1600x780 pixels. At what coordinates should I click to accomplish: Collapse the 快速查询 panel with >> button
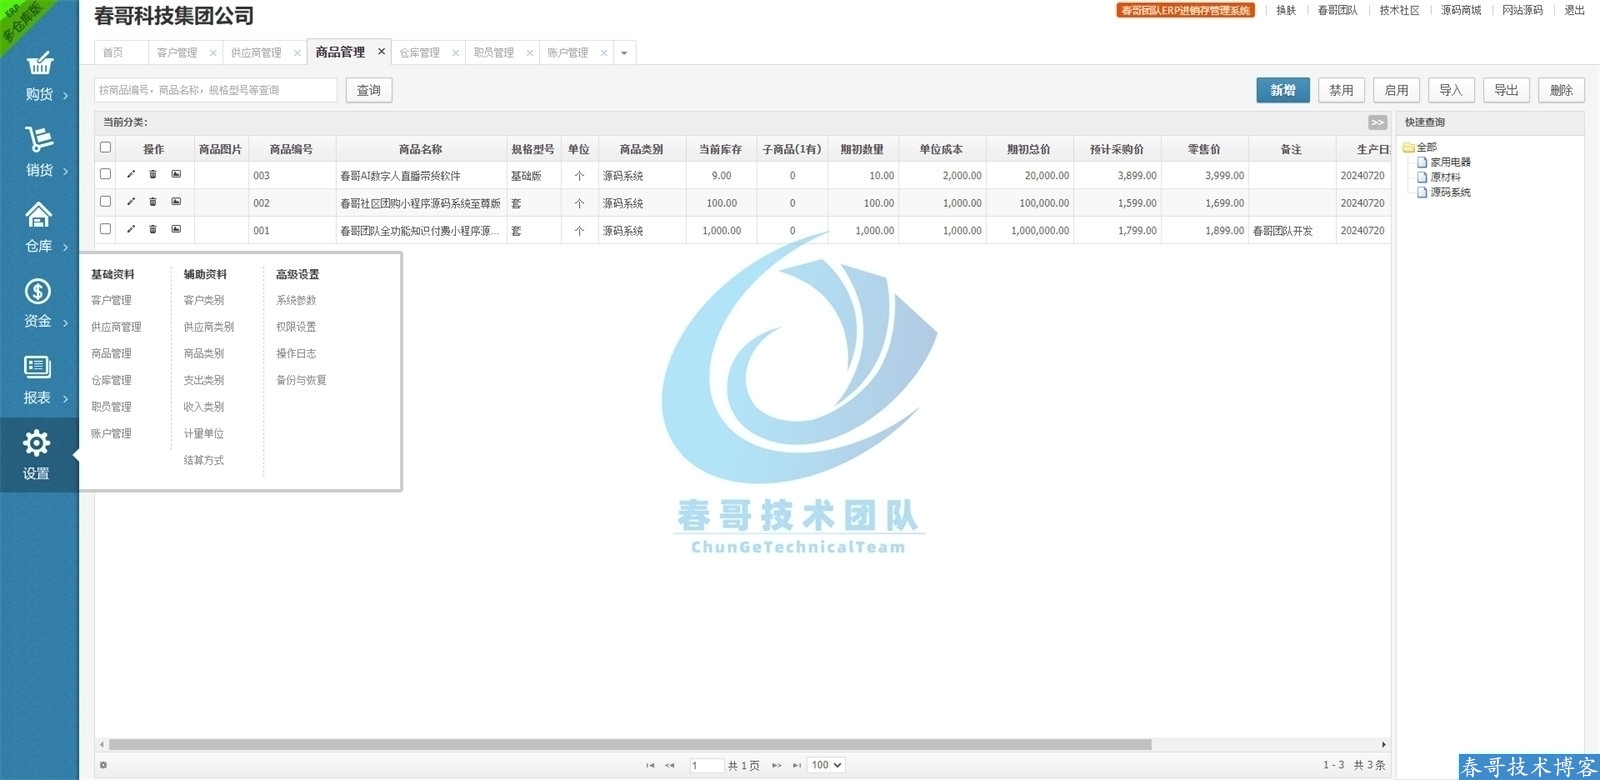1377,122
